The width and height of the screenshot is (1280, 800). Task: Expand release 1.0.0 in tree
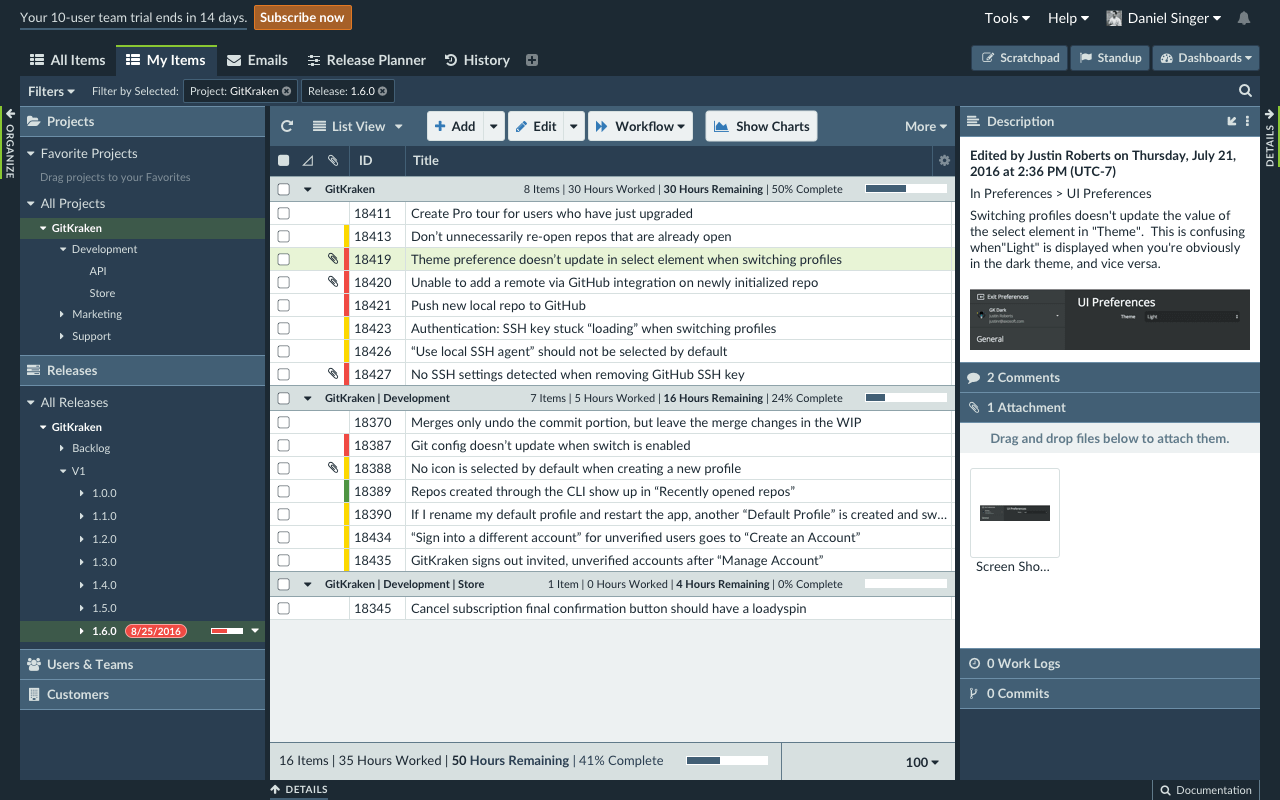pyautogui.click(x=82, y=493)
